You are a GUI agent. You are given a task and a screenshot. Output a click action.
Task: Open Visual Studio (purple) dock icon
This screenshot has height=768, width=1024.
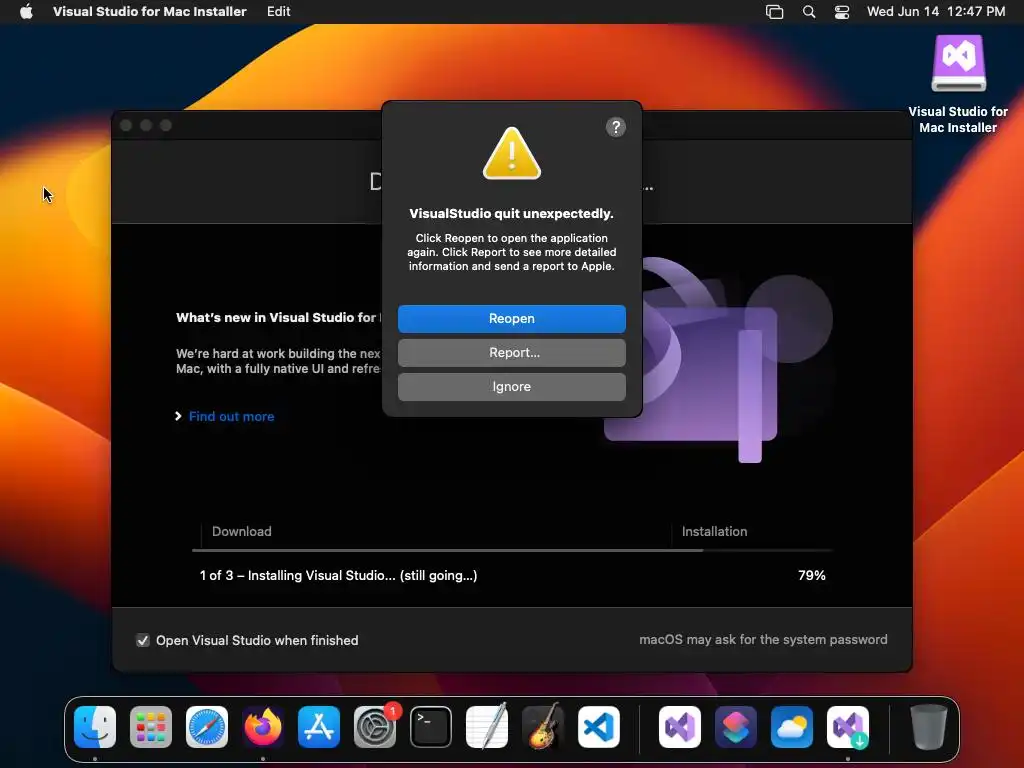point(680,726)
